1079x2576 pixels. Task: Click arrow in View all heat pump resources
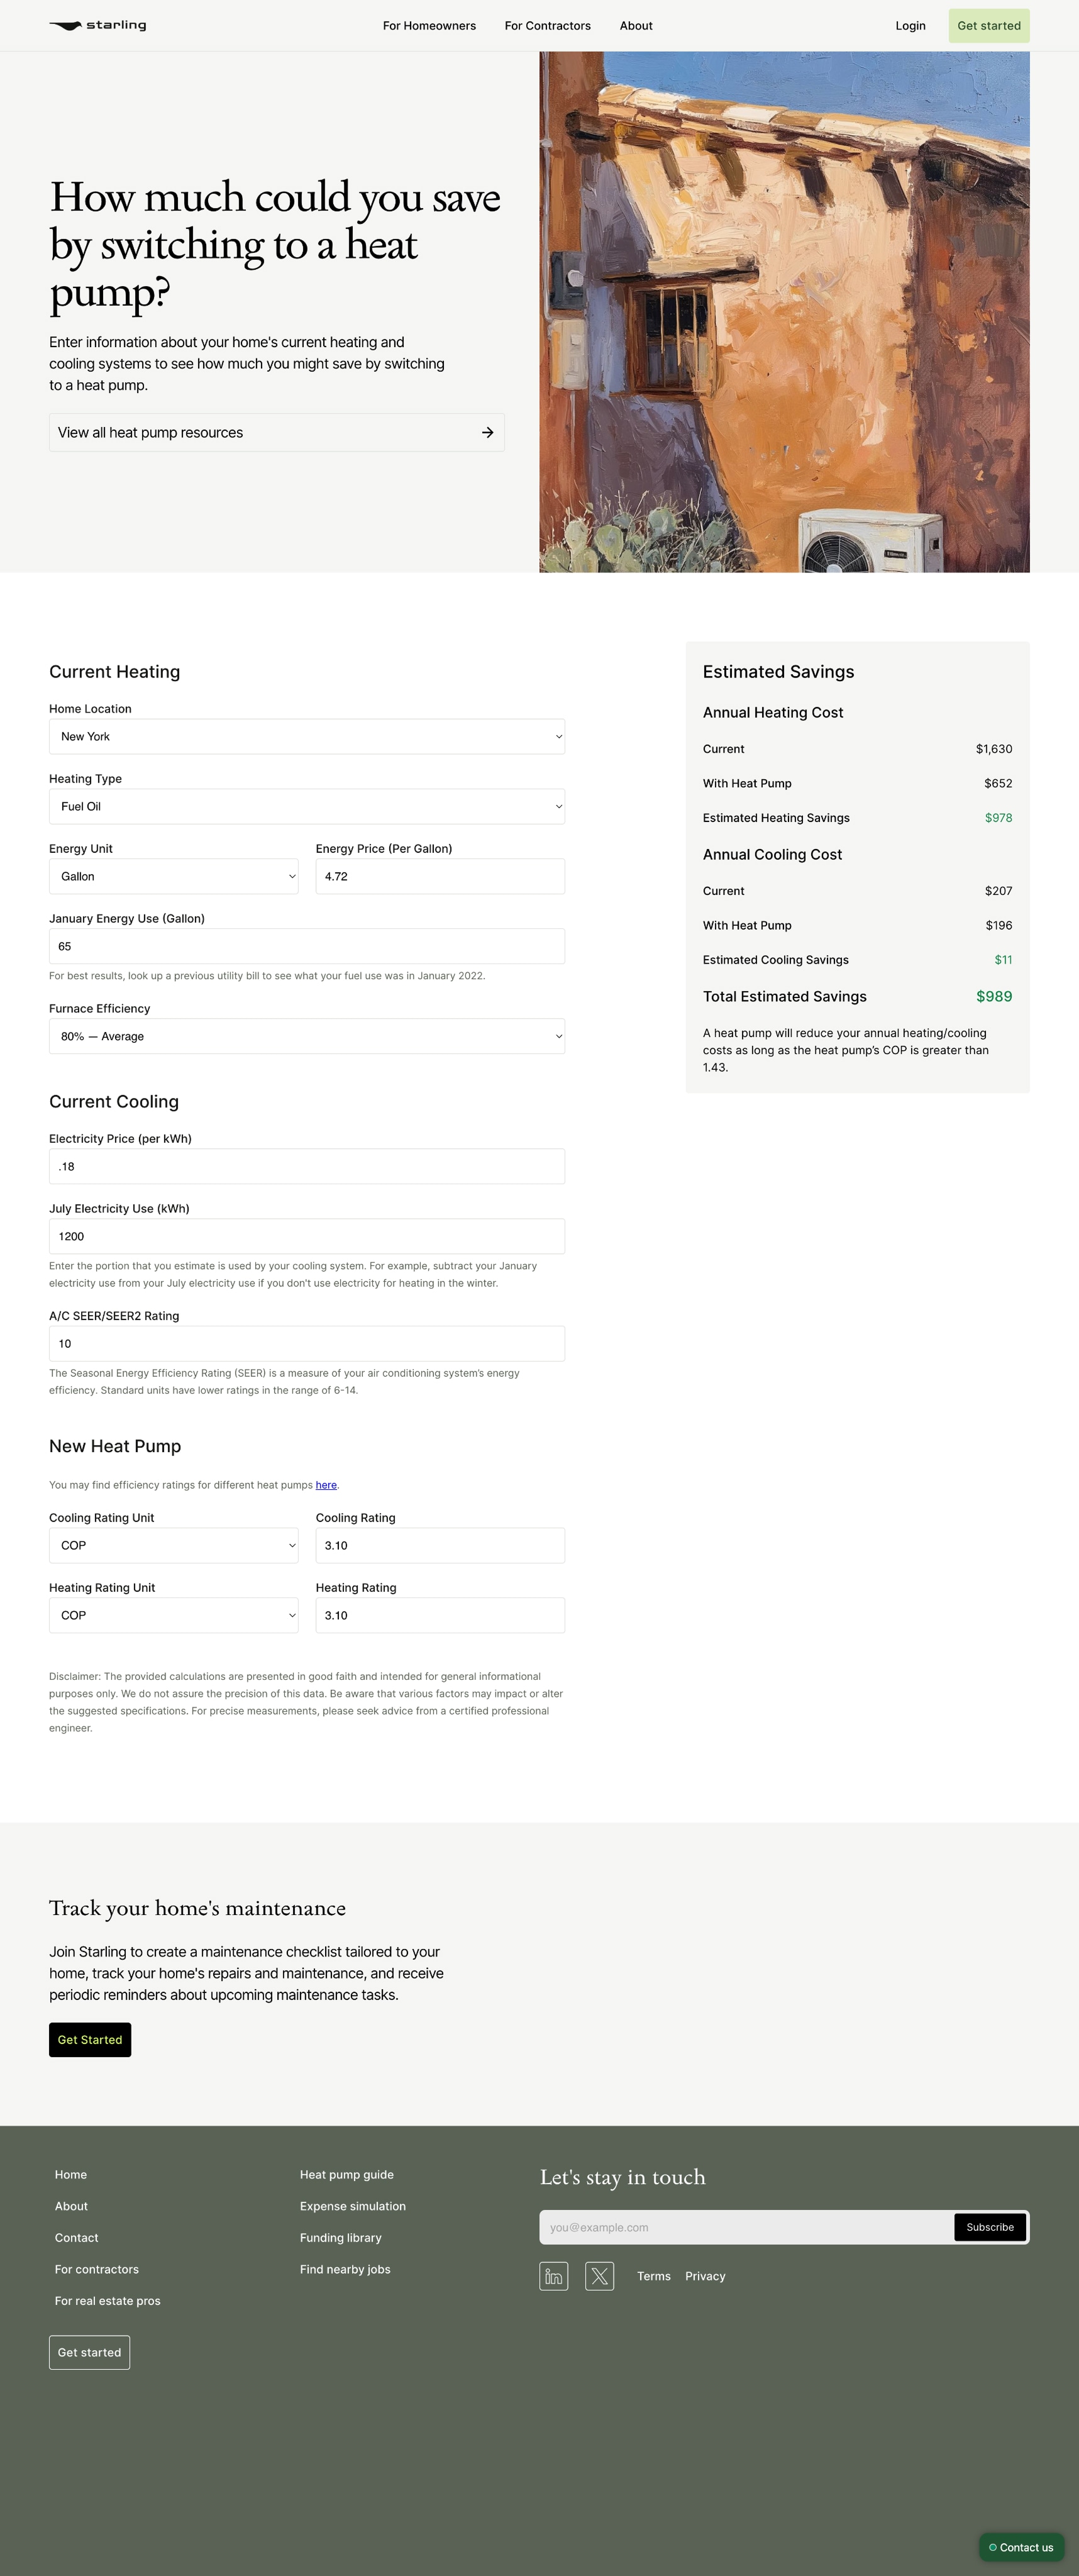(x=487, y=432)
